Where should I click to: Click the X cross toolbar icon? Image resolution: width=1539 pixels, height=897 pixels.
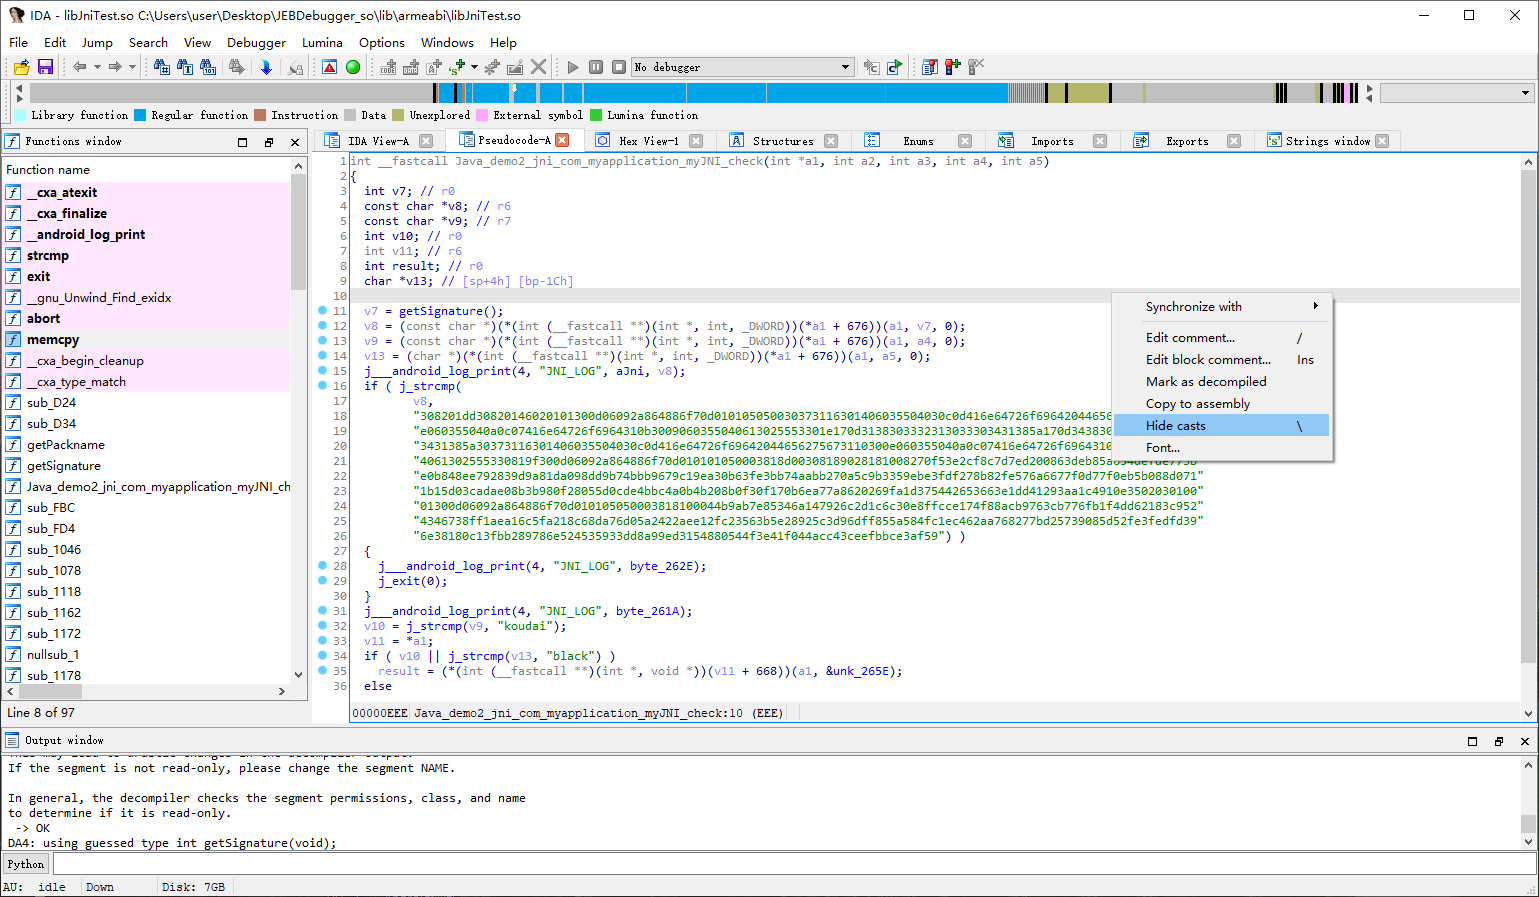click(539, 67)
